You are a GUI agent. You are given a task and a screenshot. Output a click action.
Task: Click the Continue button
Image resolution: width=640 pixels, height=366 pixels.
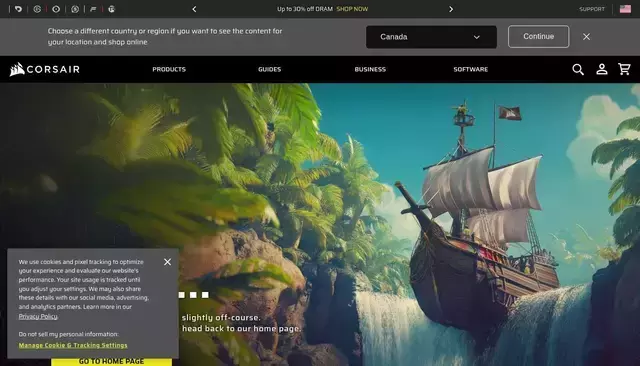[538, 36]
